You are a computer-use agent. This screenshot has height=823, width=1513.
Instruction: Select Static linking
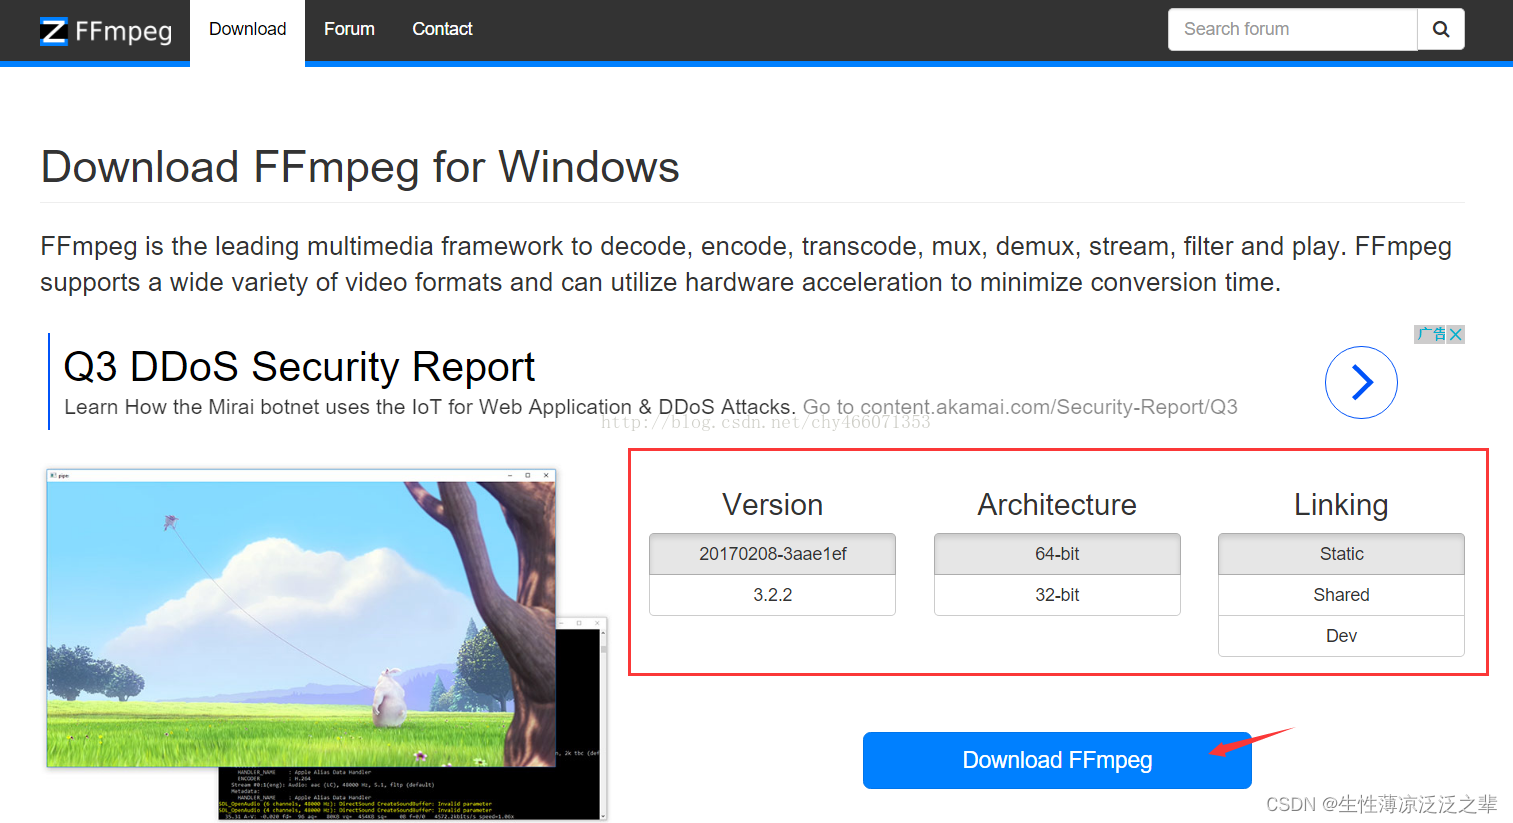pos(1341,554)
